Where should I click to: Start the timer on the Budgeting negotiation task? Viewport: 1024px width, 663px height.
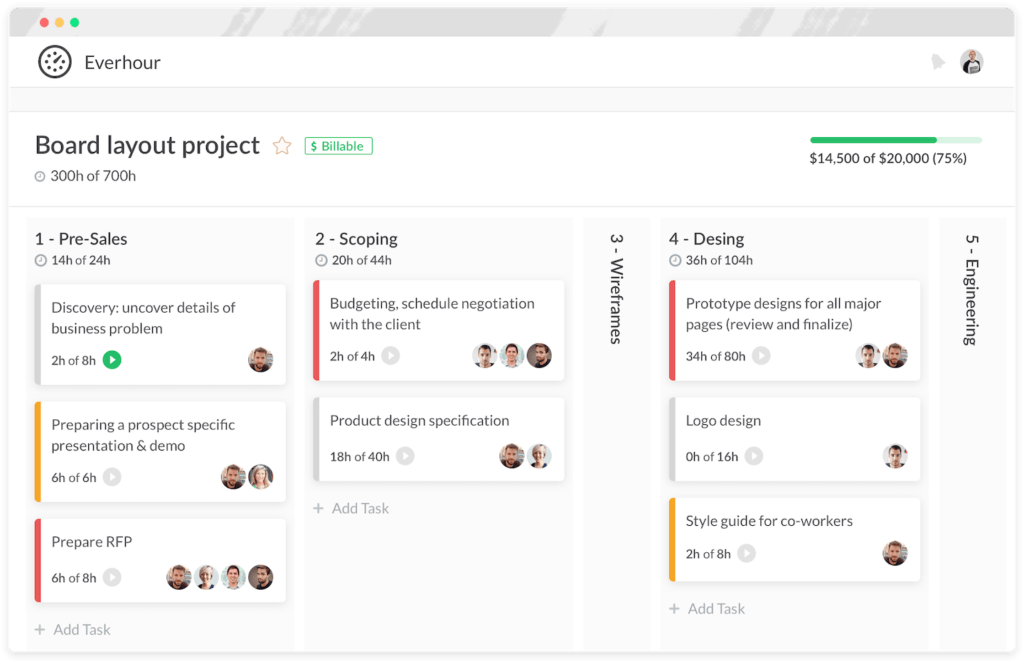[x=390, y=355]
